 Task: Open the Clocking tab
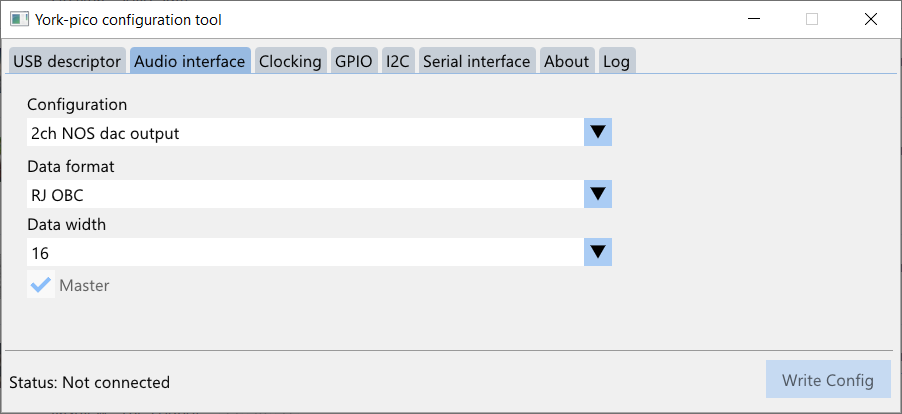click(291, 61)
